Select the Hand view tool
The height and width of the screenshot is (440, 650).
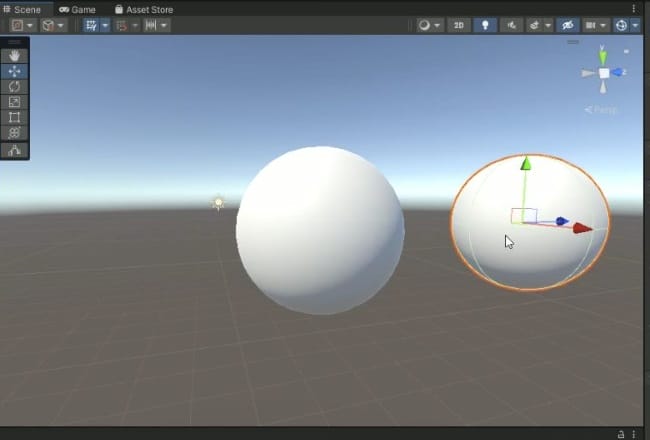coord(15,56)
